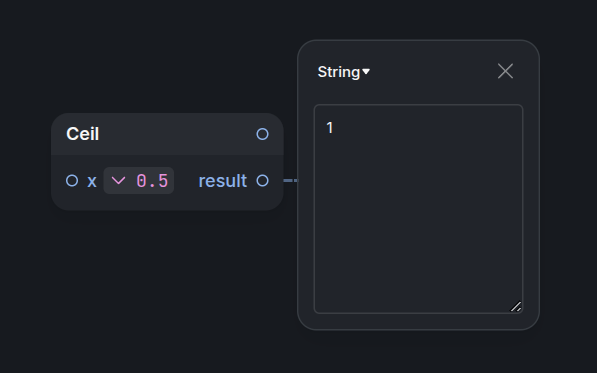Click empty canvas above the Ceil node

pos(168,57)
